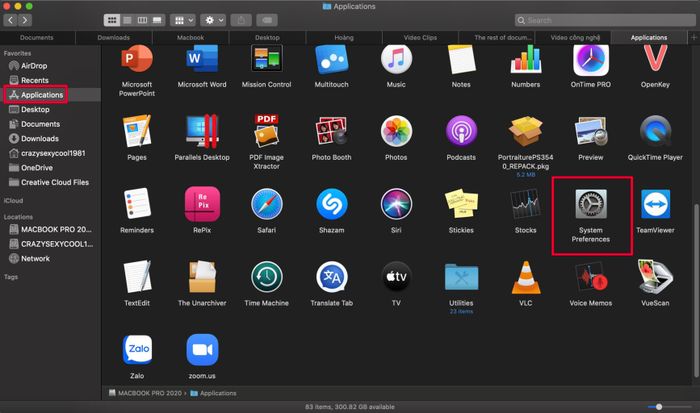Select the Translate Tab app icon
This screenshot has height=413, width=700.
pos(331,277)
